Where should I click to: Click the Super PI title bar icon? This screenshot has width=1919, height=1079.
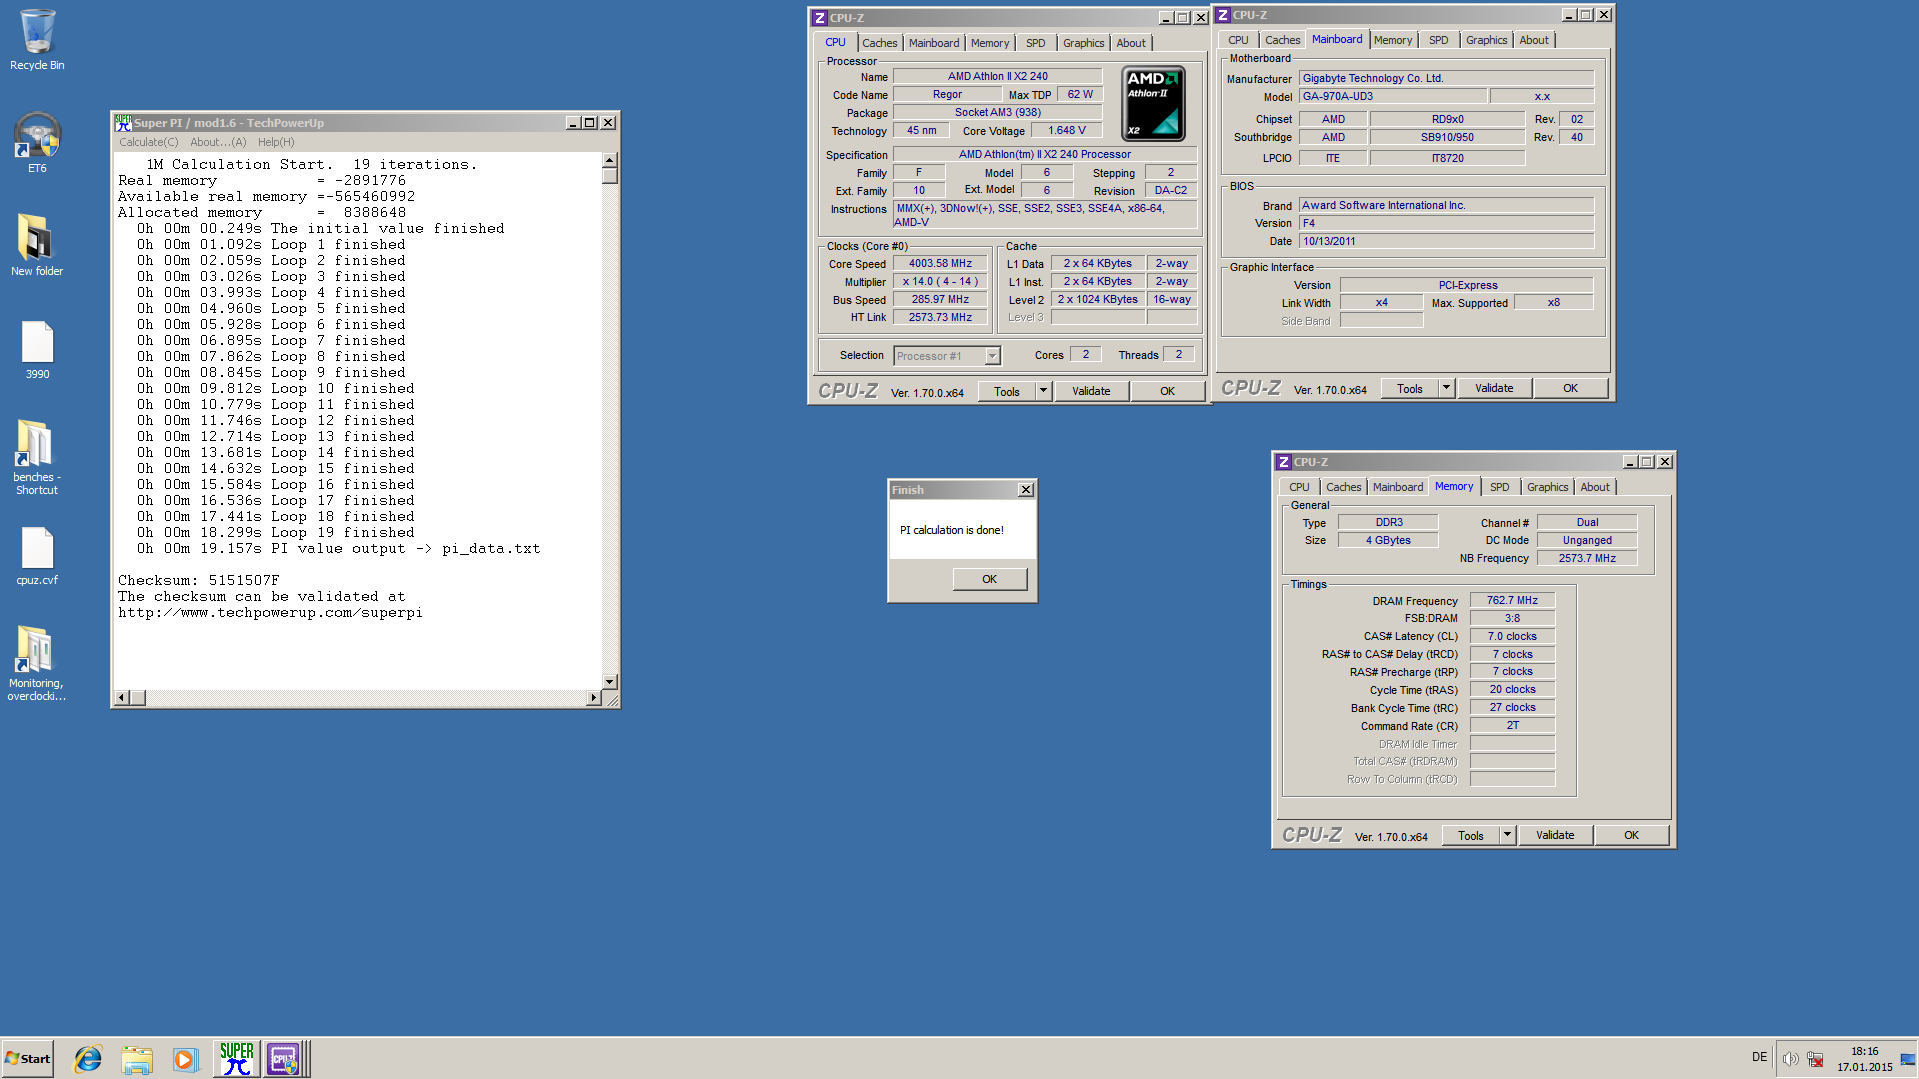123,122
